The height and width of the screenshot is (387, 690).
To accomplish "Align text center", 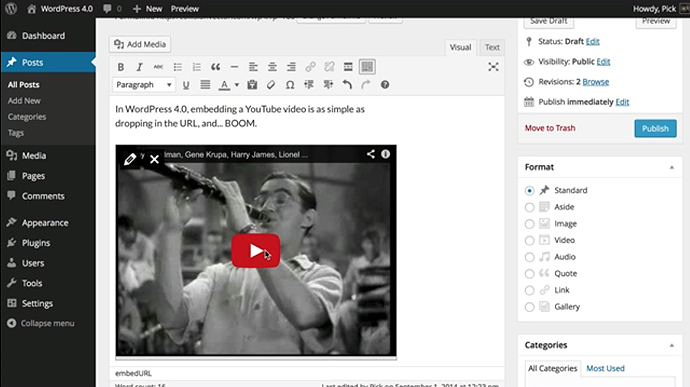I will [x=272, y=67].
